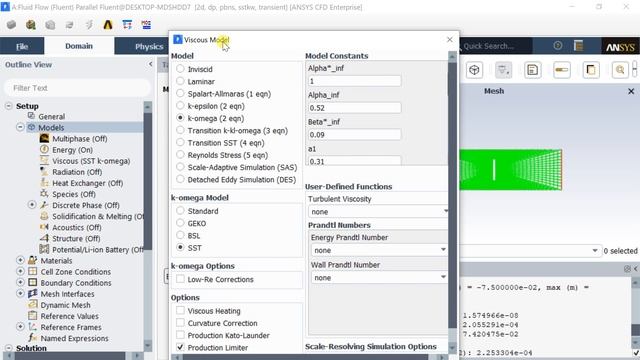This screenshot has height=360, width=640.
Task: Click the Alpha*_inf value field
Action: click(354, 81)
